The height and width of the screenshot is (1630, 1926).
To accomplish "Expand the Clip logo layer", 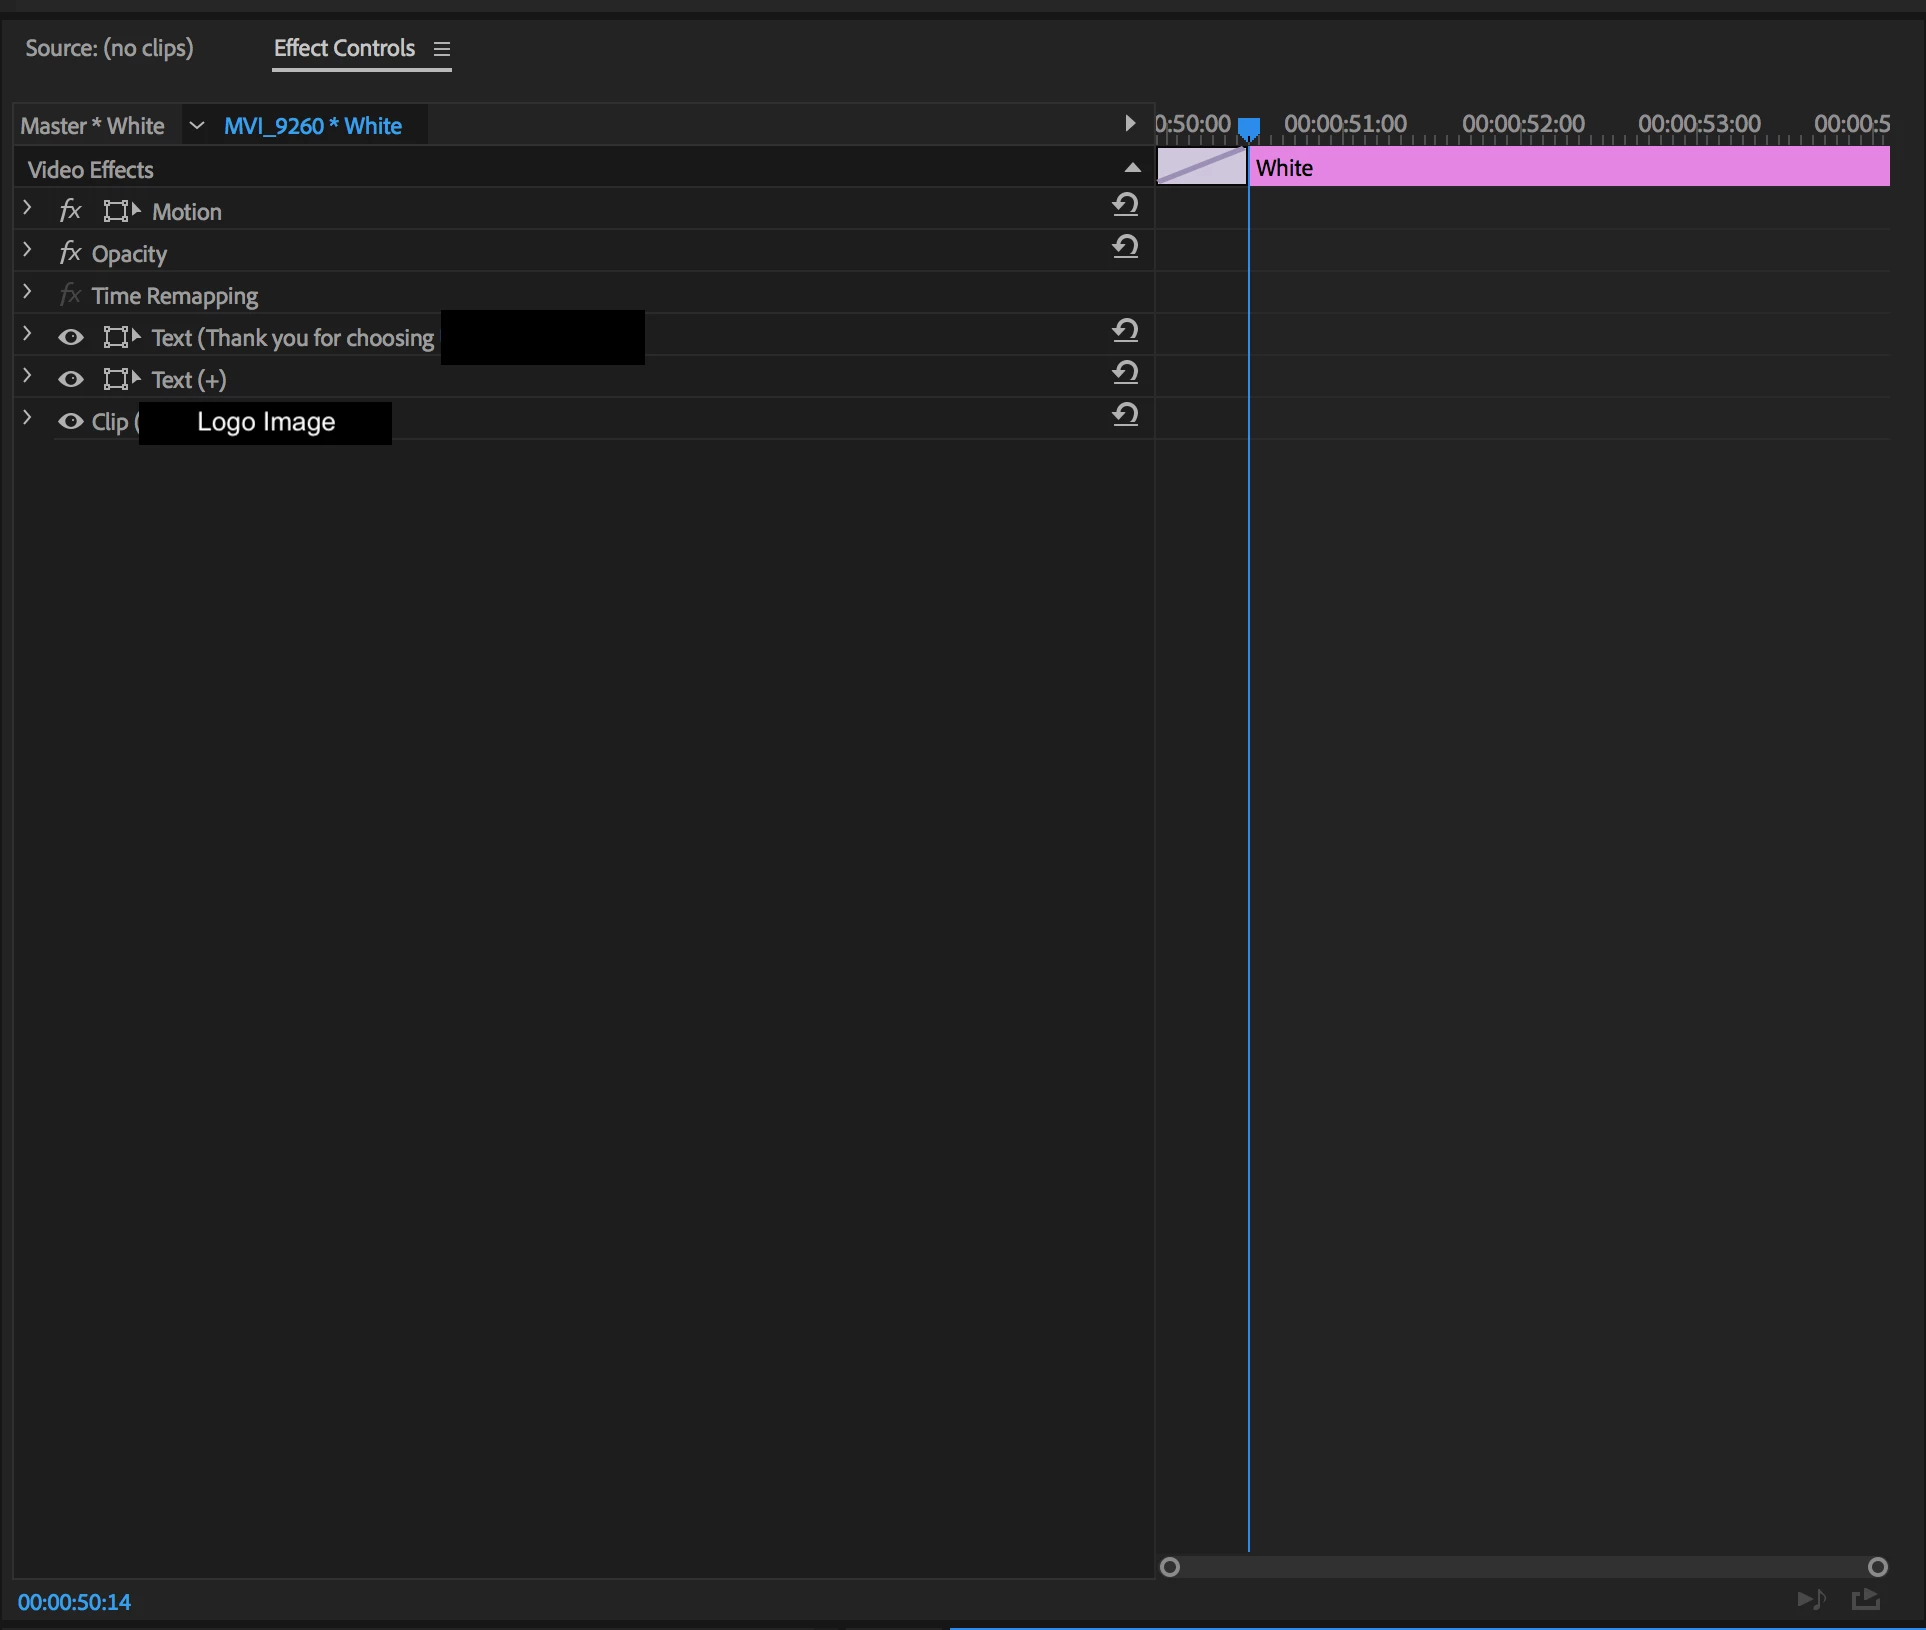I will click(x=27, y=418).
